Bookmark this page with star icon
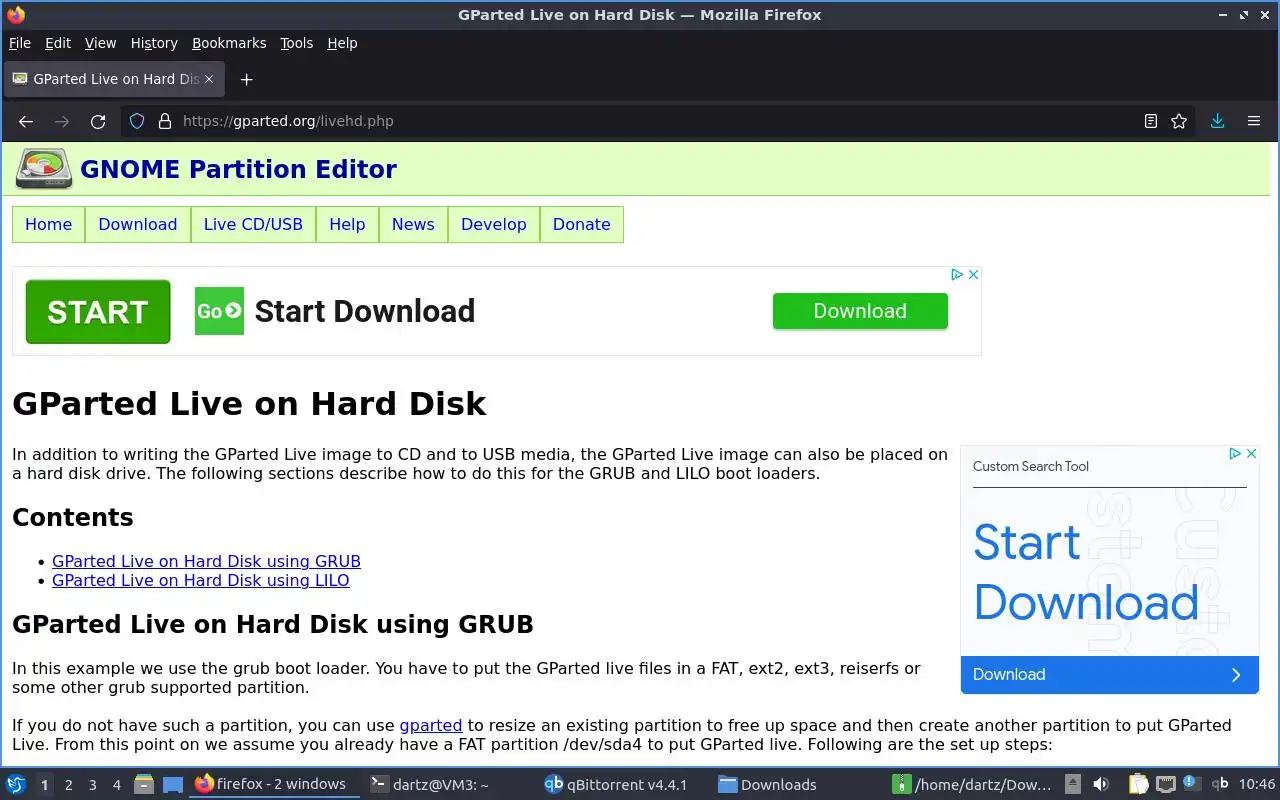The image size is (1280, 800). click(x=1179, y=121)
